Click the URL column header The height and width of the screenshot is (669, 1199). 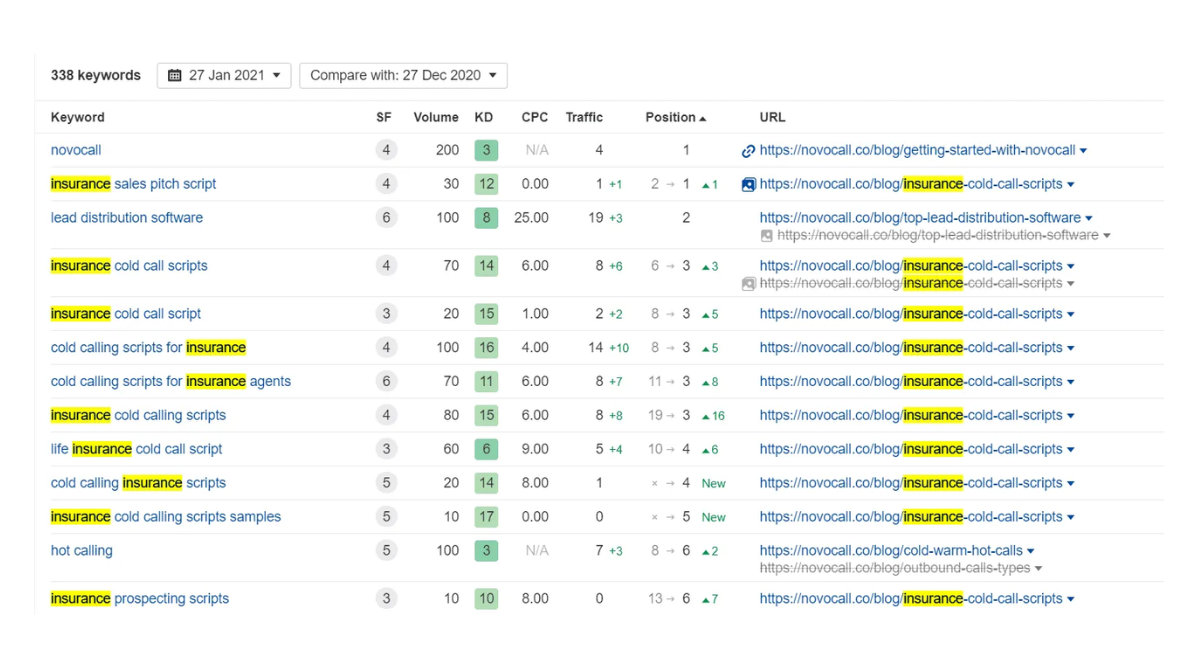click(772, 117)
